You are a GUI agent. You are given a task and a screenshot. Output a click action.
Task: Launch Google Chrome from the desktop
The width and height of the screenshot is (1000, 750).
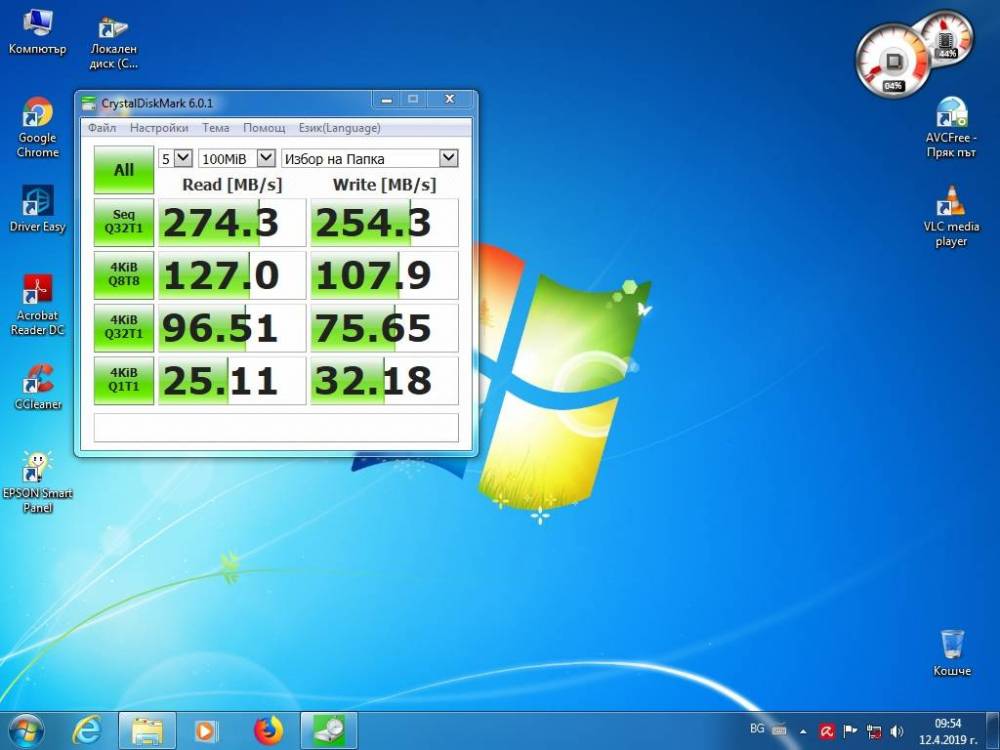37,128
